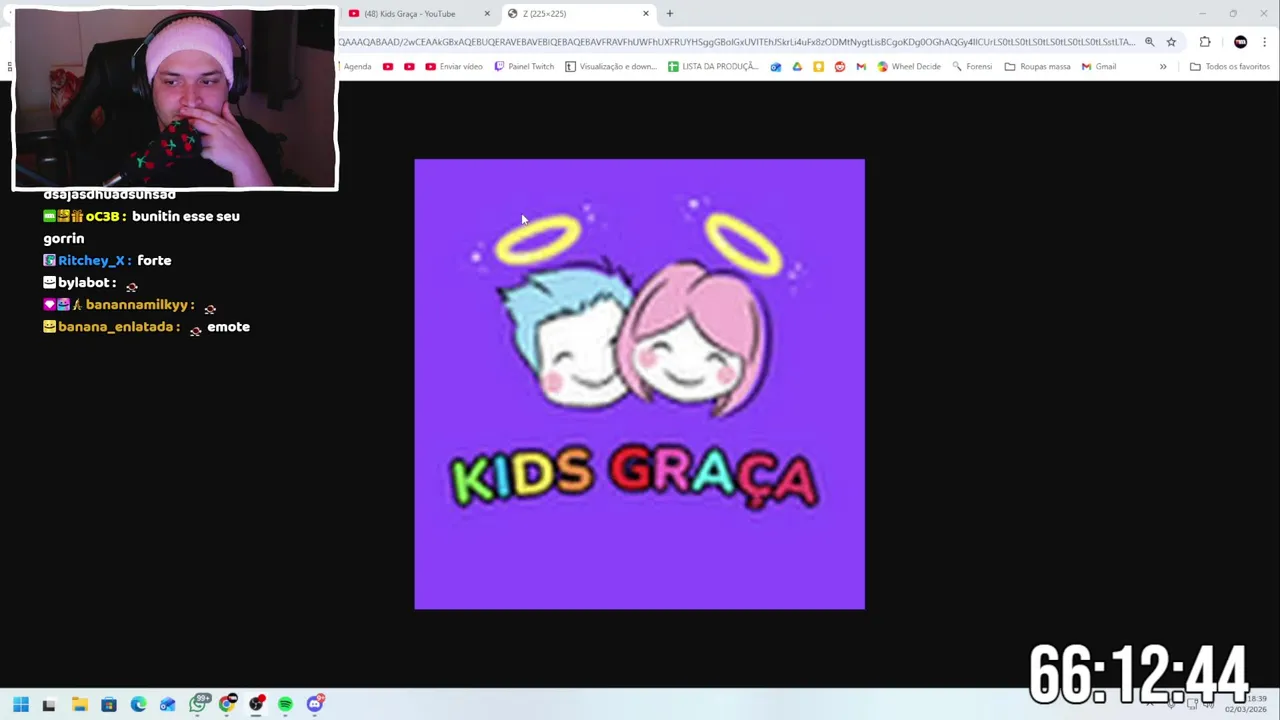Open the Agenda bookmark
1280x720 pixels.
point(357,66)
